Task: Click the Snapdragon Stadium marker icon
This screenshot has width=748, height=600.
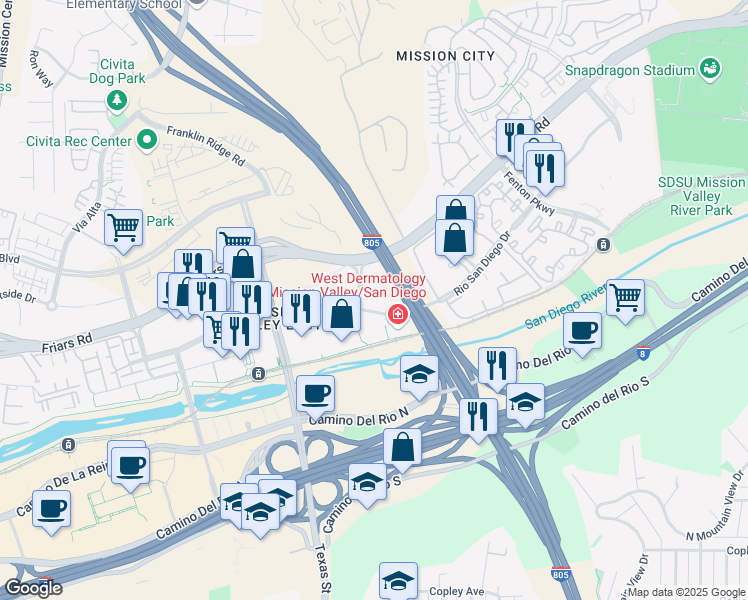Action: (710, 69)
